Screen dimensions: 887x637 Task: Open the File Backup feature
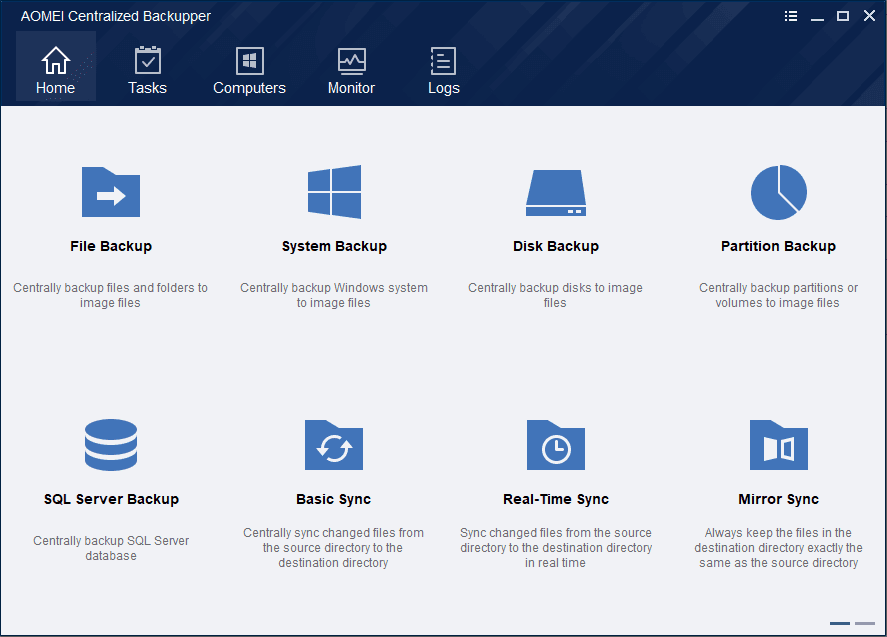pos(110,192)
